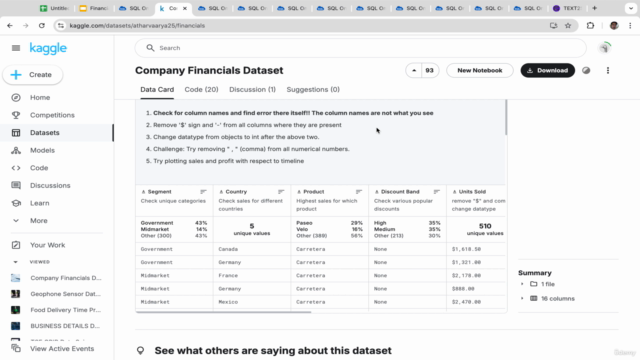640x360 pixels.
Task: Expand the More sidebar section
Action: tap(38, 220)
